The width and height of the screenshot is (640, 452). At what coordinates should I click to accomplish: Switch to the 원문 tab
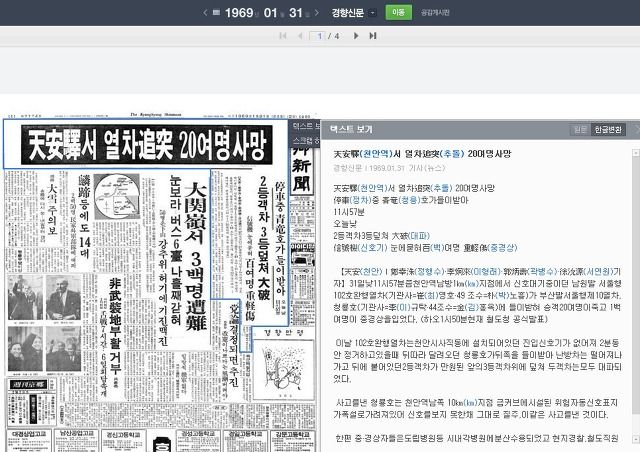pyautogui.click(x=580, y=129)
